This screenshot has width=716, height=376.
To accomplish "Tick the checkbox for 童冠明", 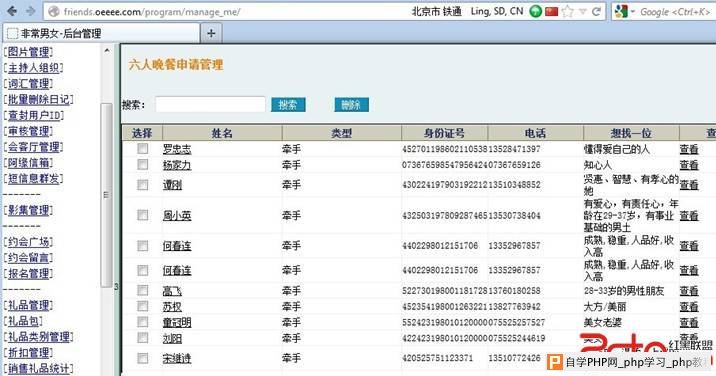I will 142,322.
